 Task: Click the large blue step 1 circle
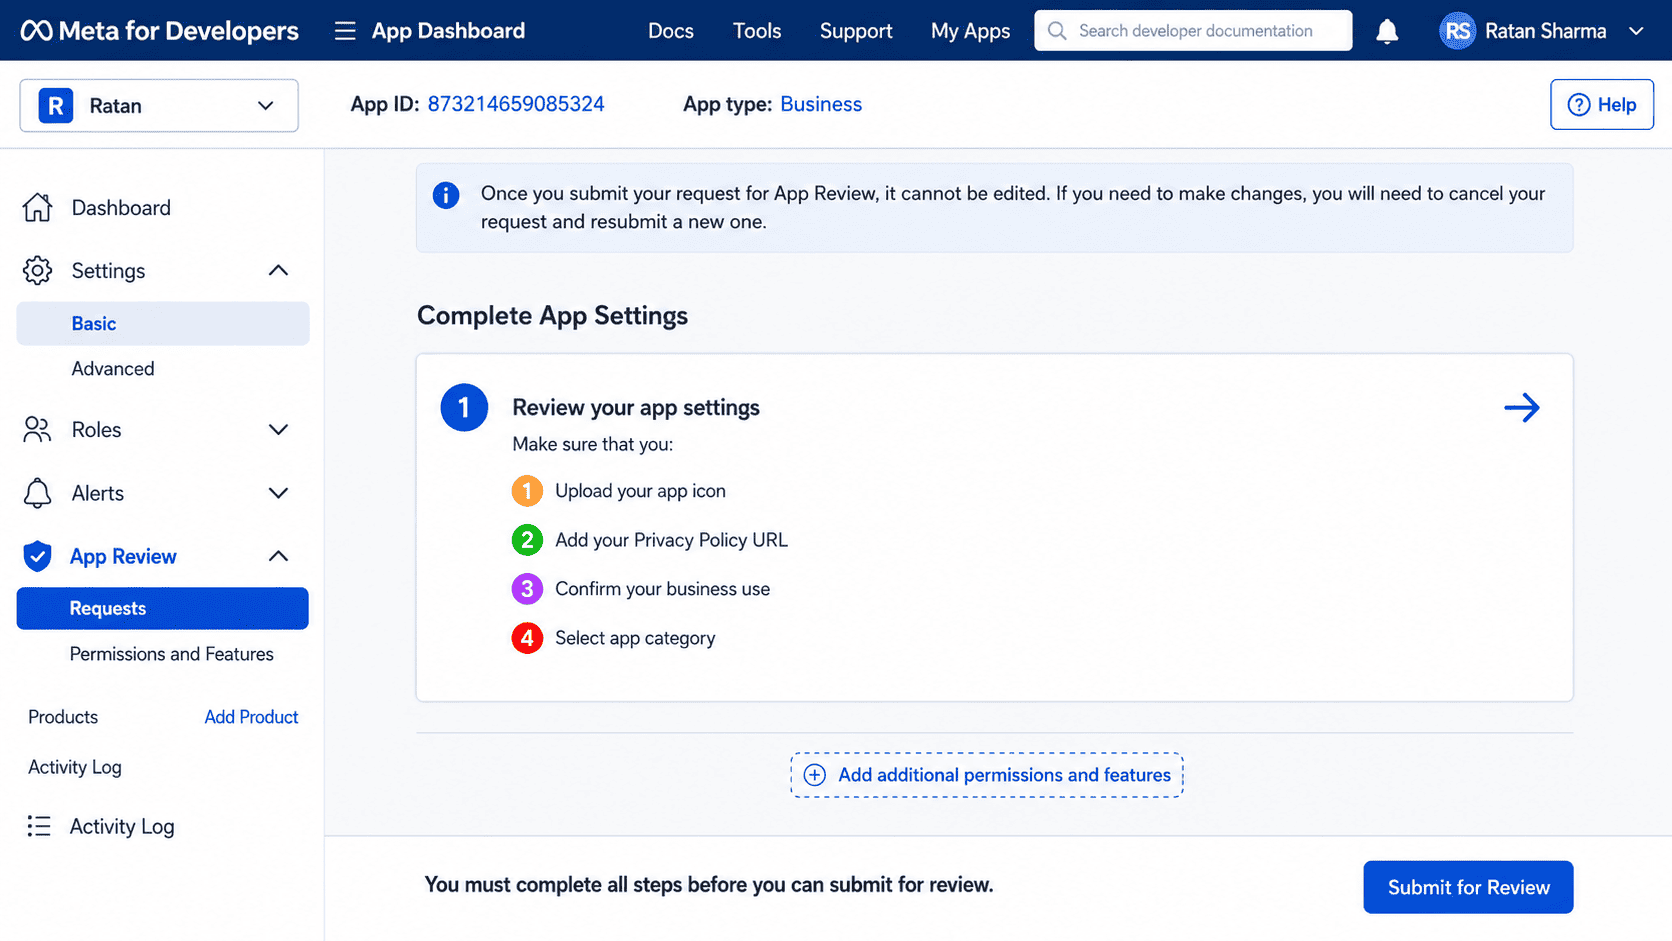[x=464, y=408]
